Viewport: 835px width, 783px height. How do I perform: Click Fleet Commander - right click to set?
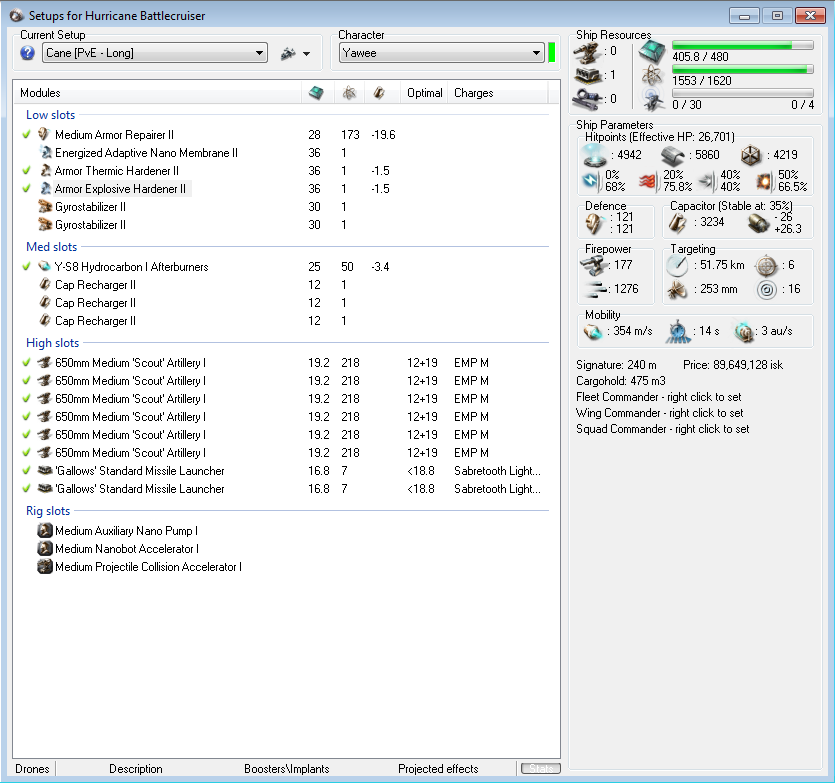659,397
